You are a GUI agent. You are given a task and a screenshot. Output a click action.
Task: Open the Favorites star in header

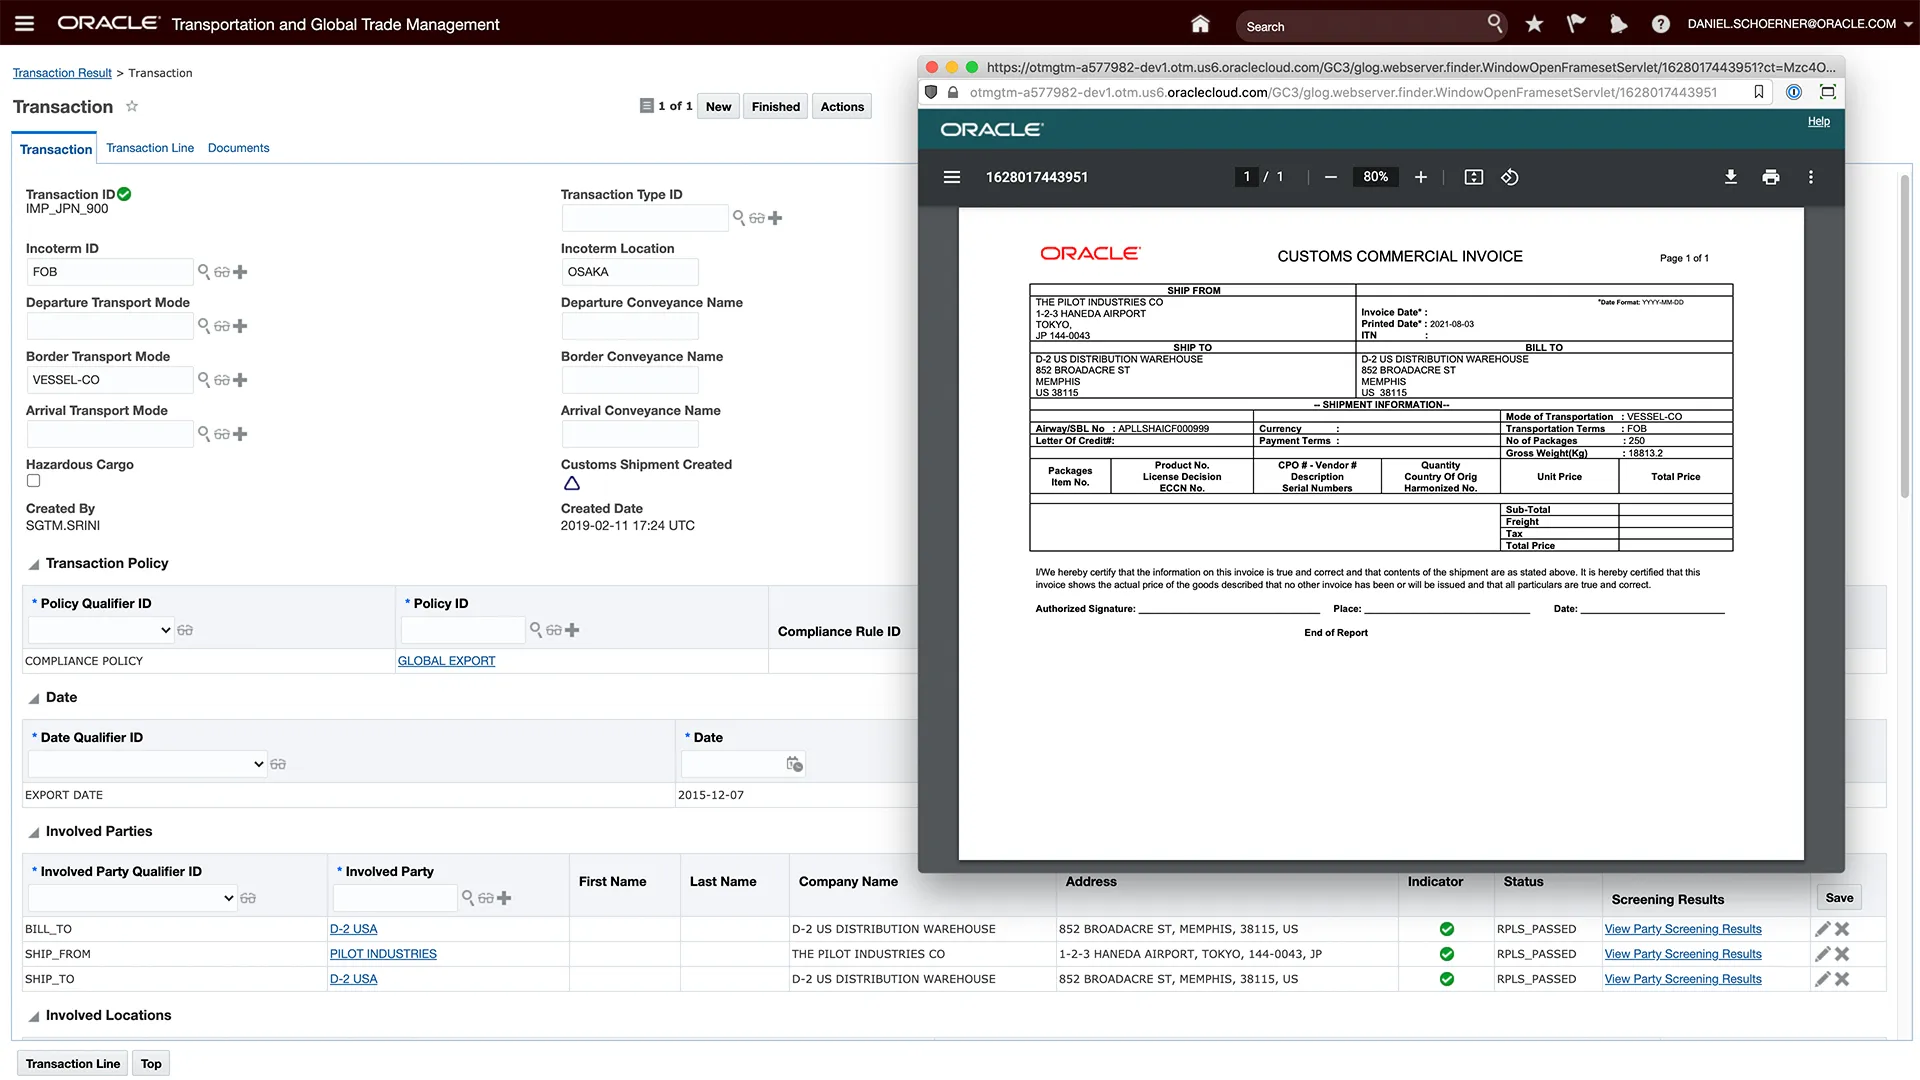coord(1534,23)
